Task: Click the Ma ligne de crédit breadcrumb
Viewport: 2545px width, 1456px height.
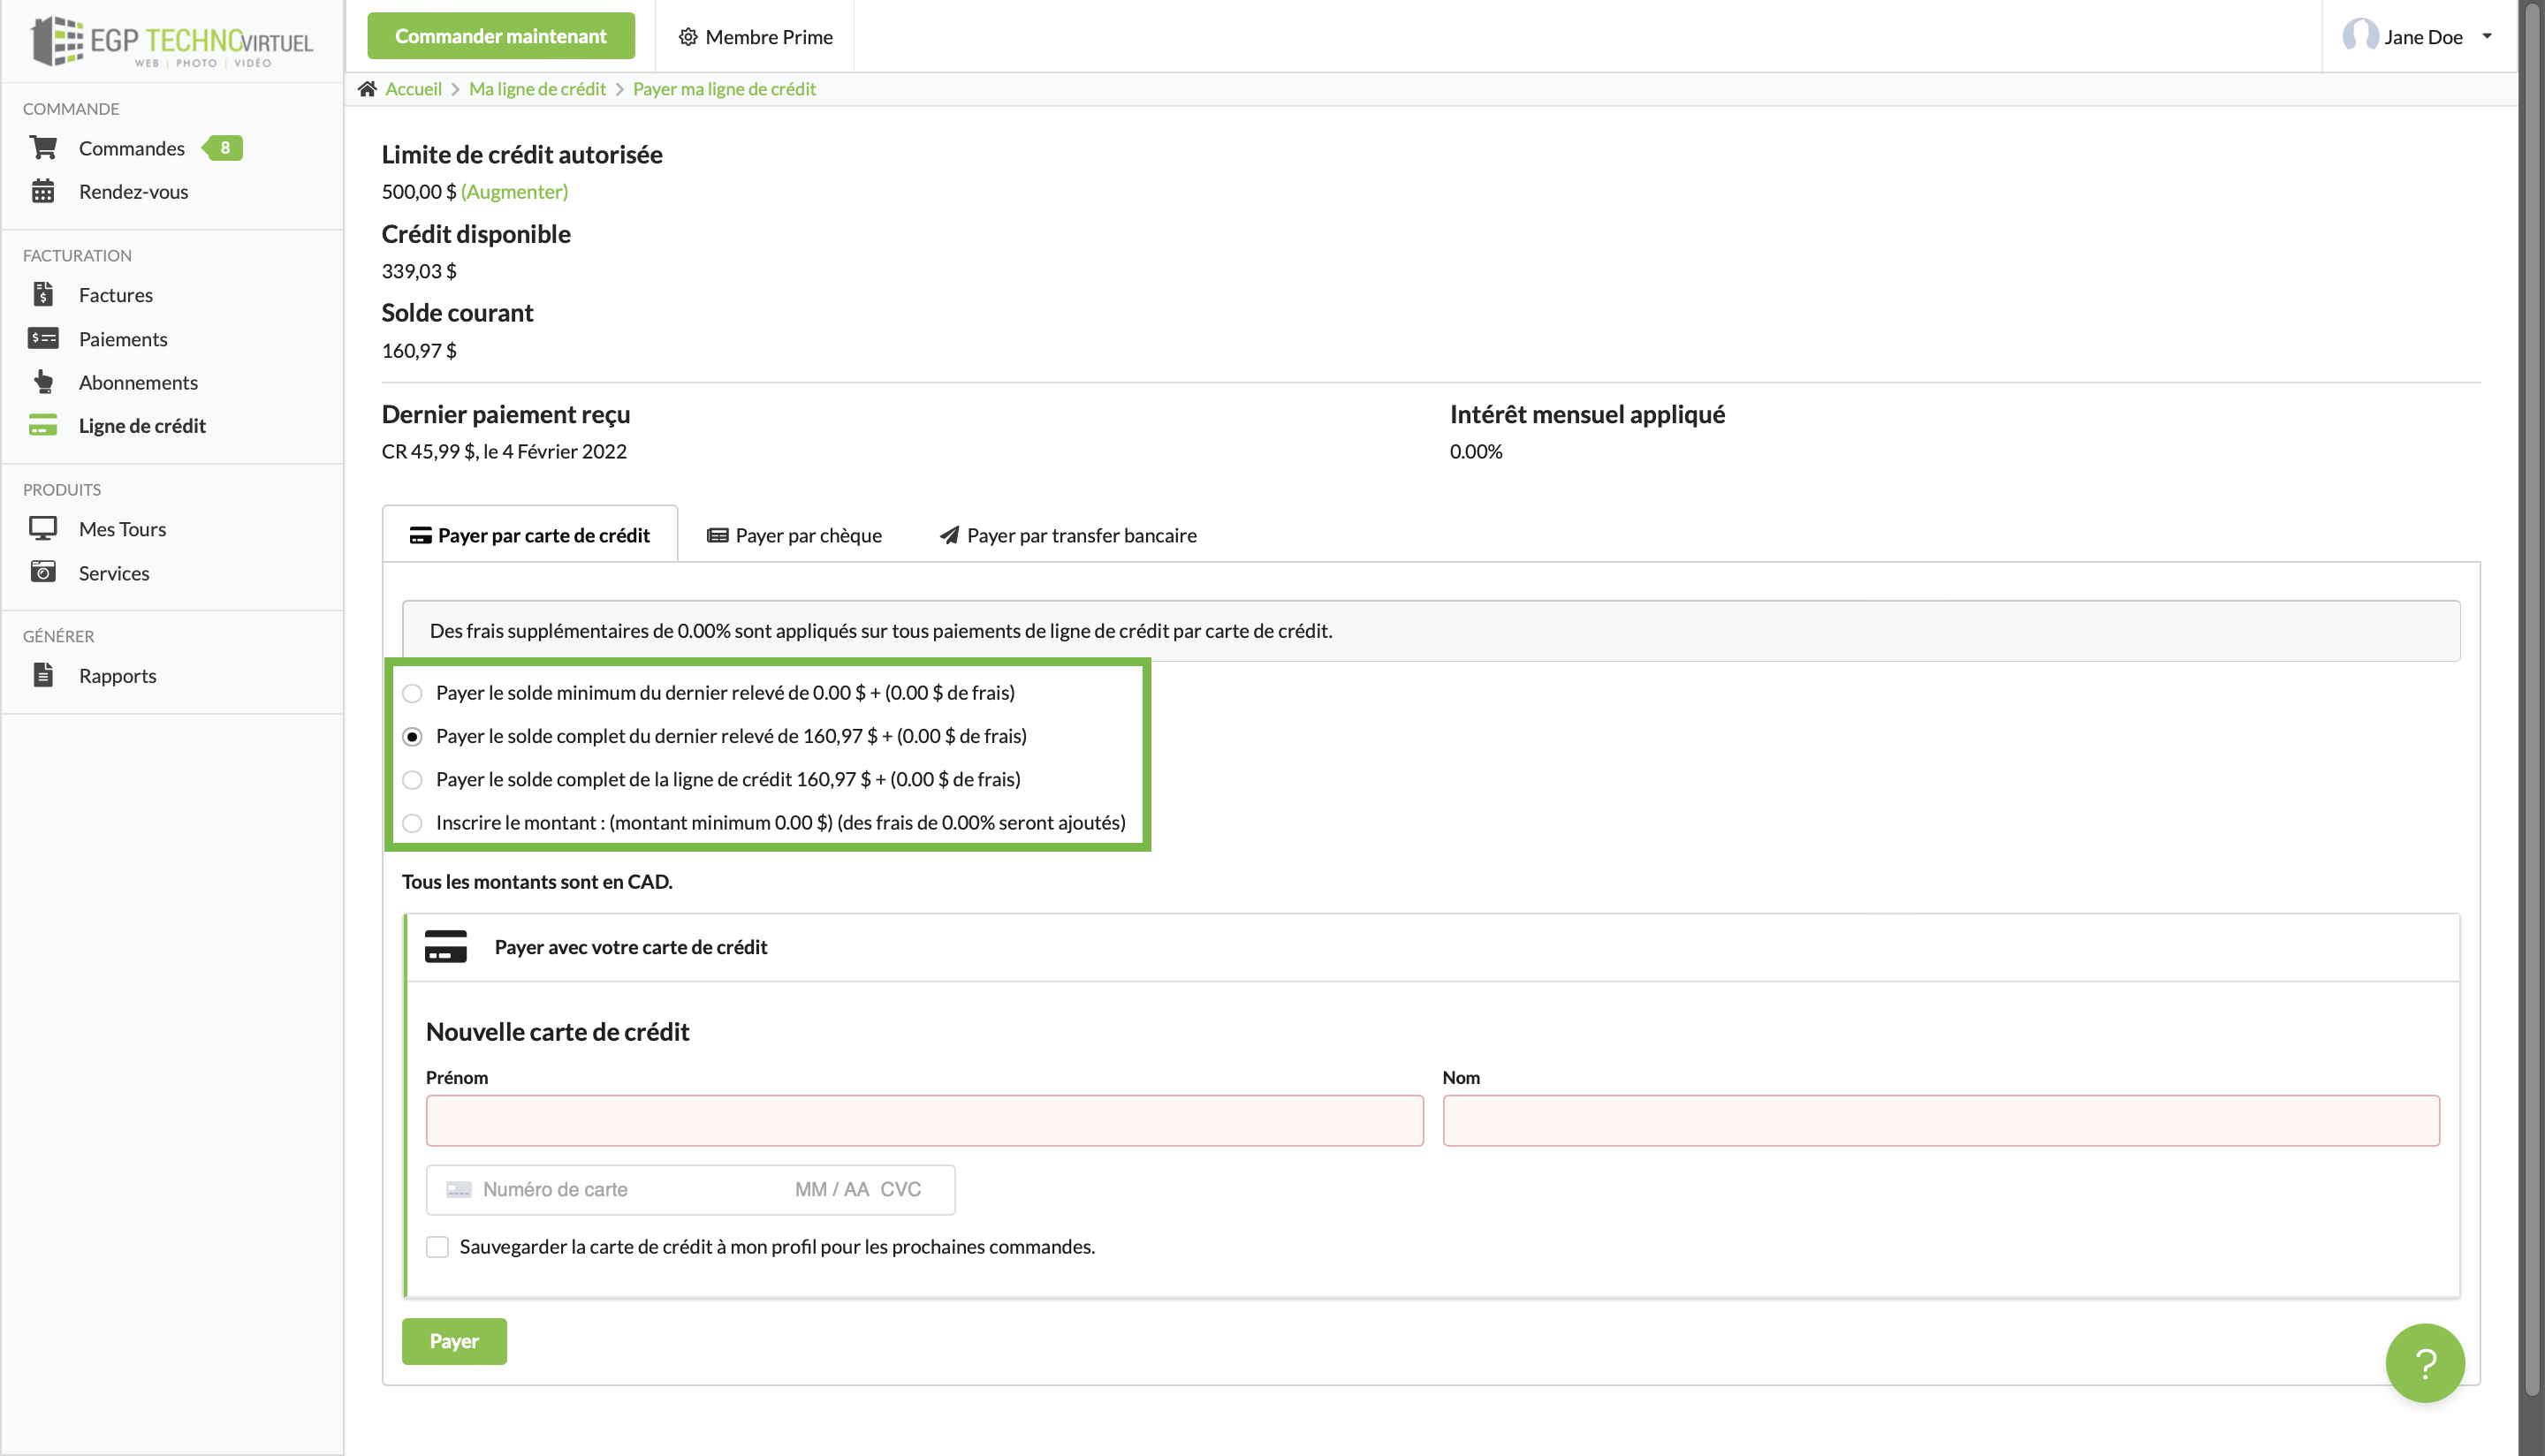Action: click(537, 89)
